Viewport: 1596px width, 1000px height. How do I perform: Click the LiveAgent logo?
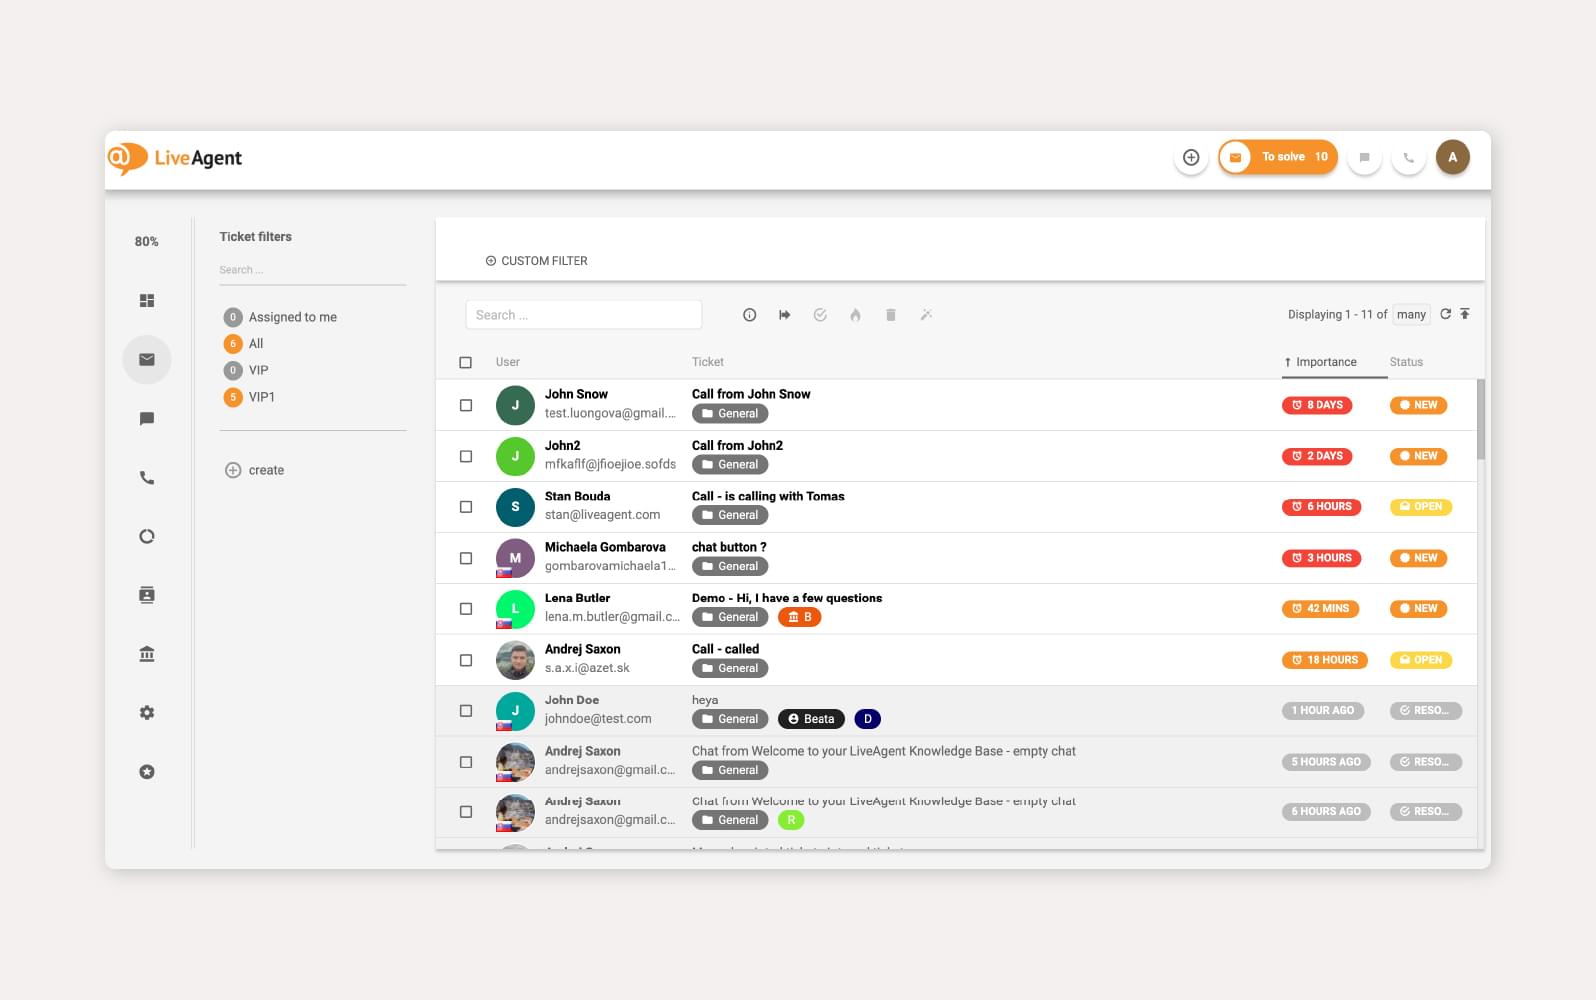click(175, 158)
